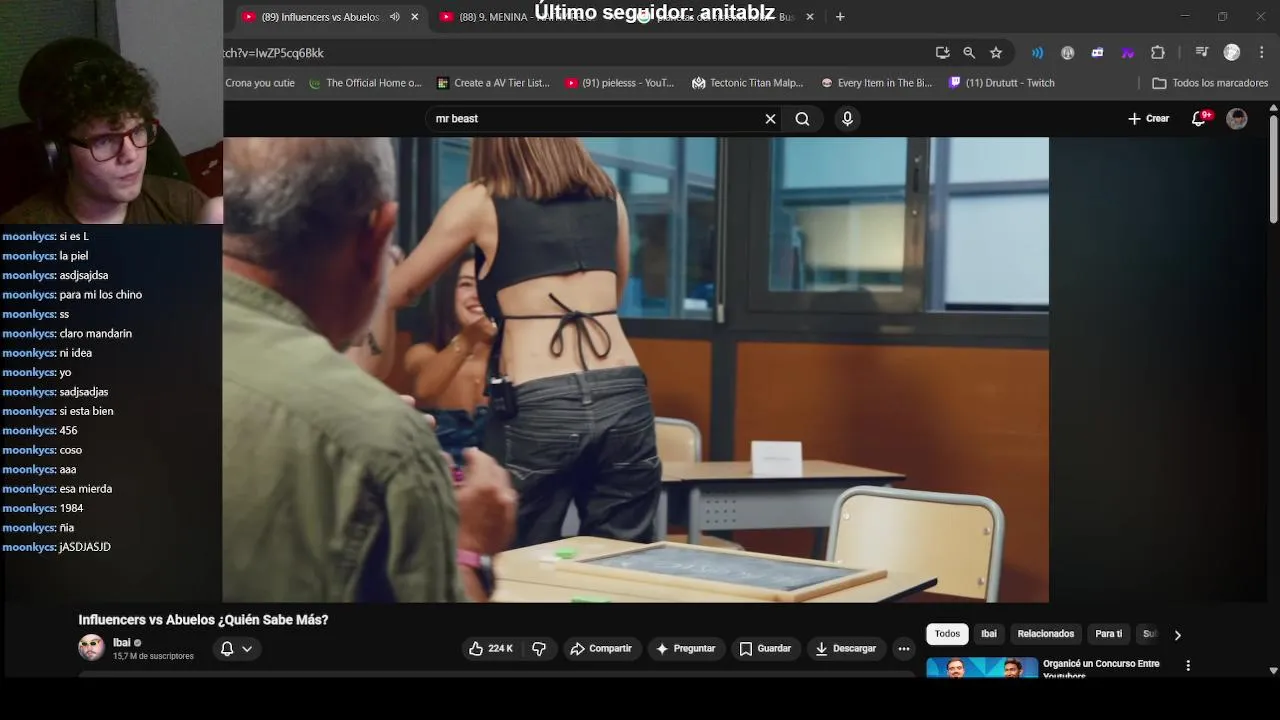Open the Organicé un Concurso video thumbnail
The width and height of the screenshot is (1280, 720).
point(982,667)
